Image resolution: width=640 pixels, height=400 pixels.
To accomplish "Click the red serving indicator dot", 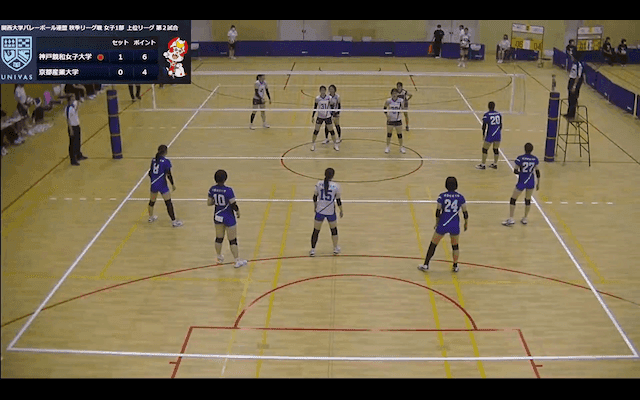I will click(x=100, y=58).
